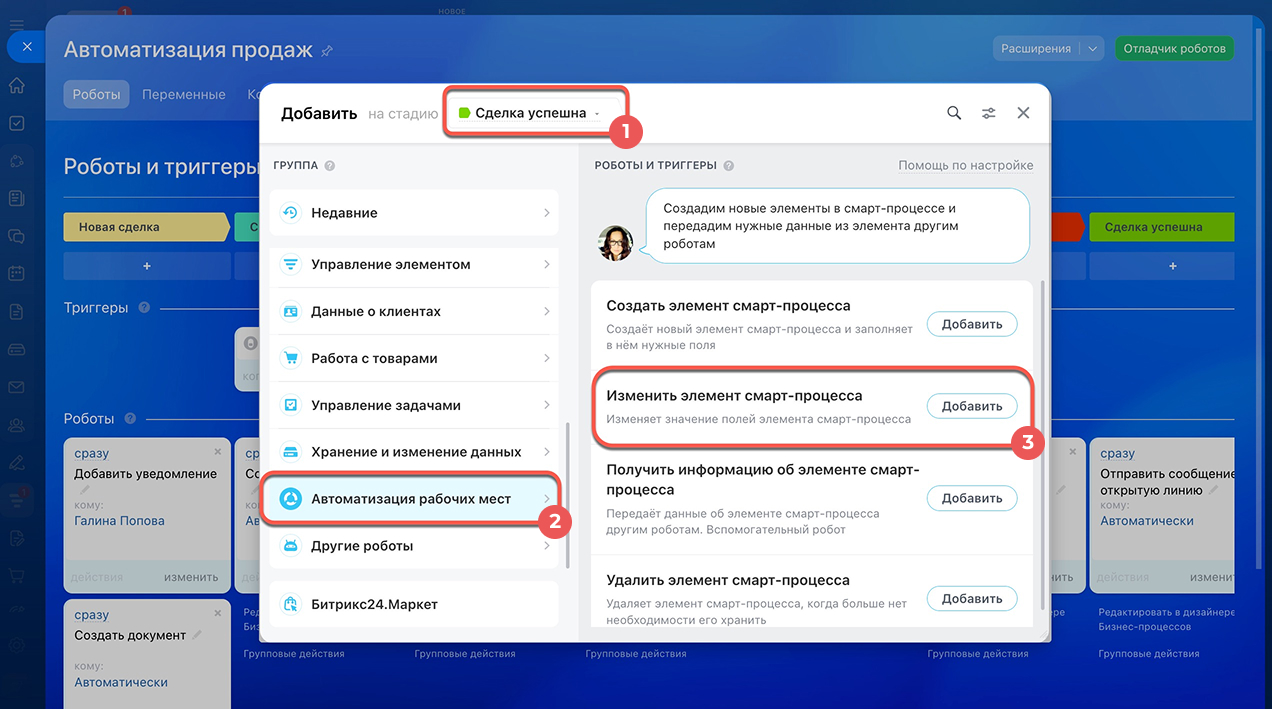Click the pin icon next to Автоматизация продаж

click(x=327, y=50)
